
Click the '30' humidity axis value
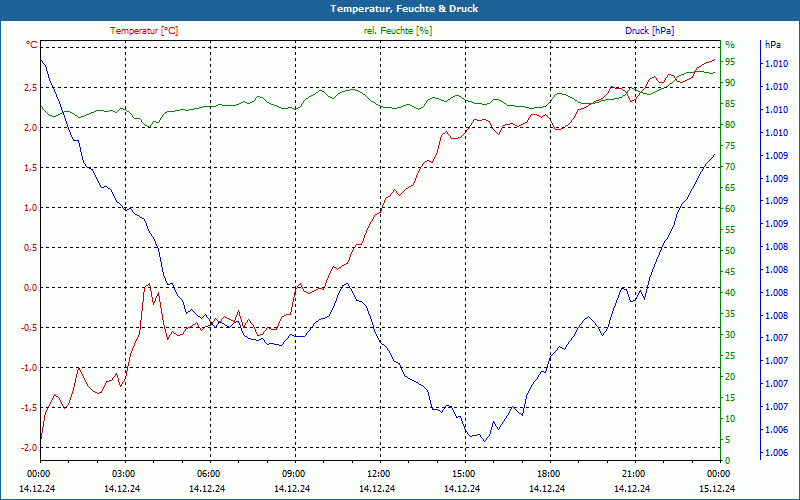click(730, 334)
